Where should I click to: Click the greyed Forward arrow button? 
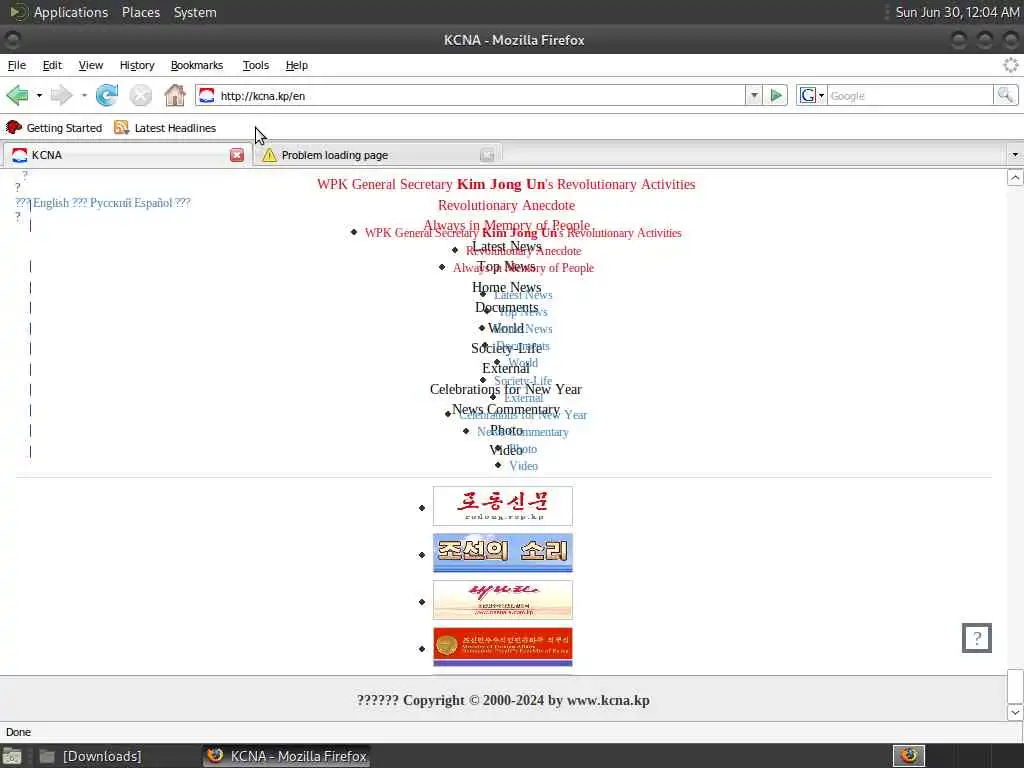pos(61,95)
